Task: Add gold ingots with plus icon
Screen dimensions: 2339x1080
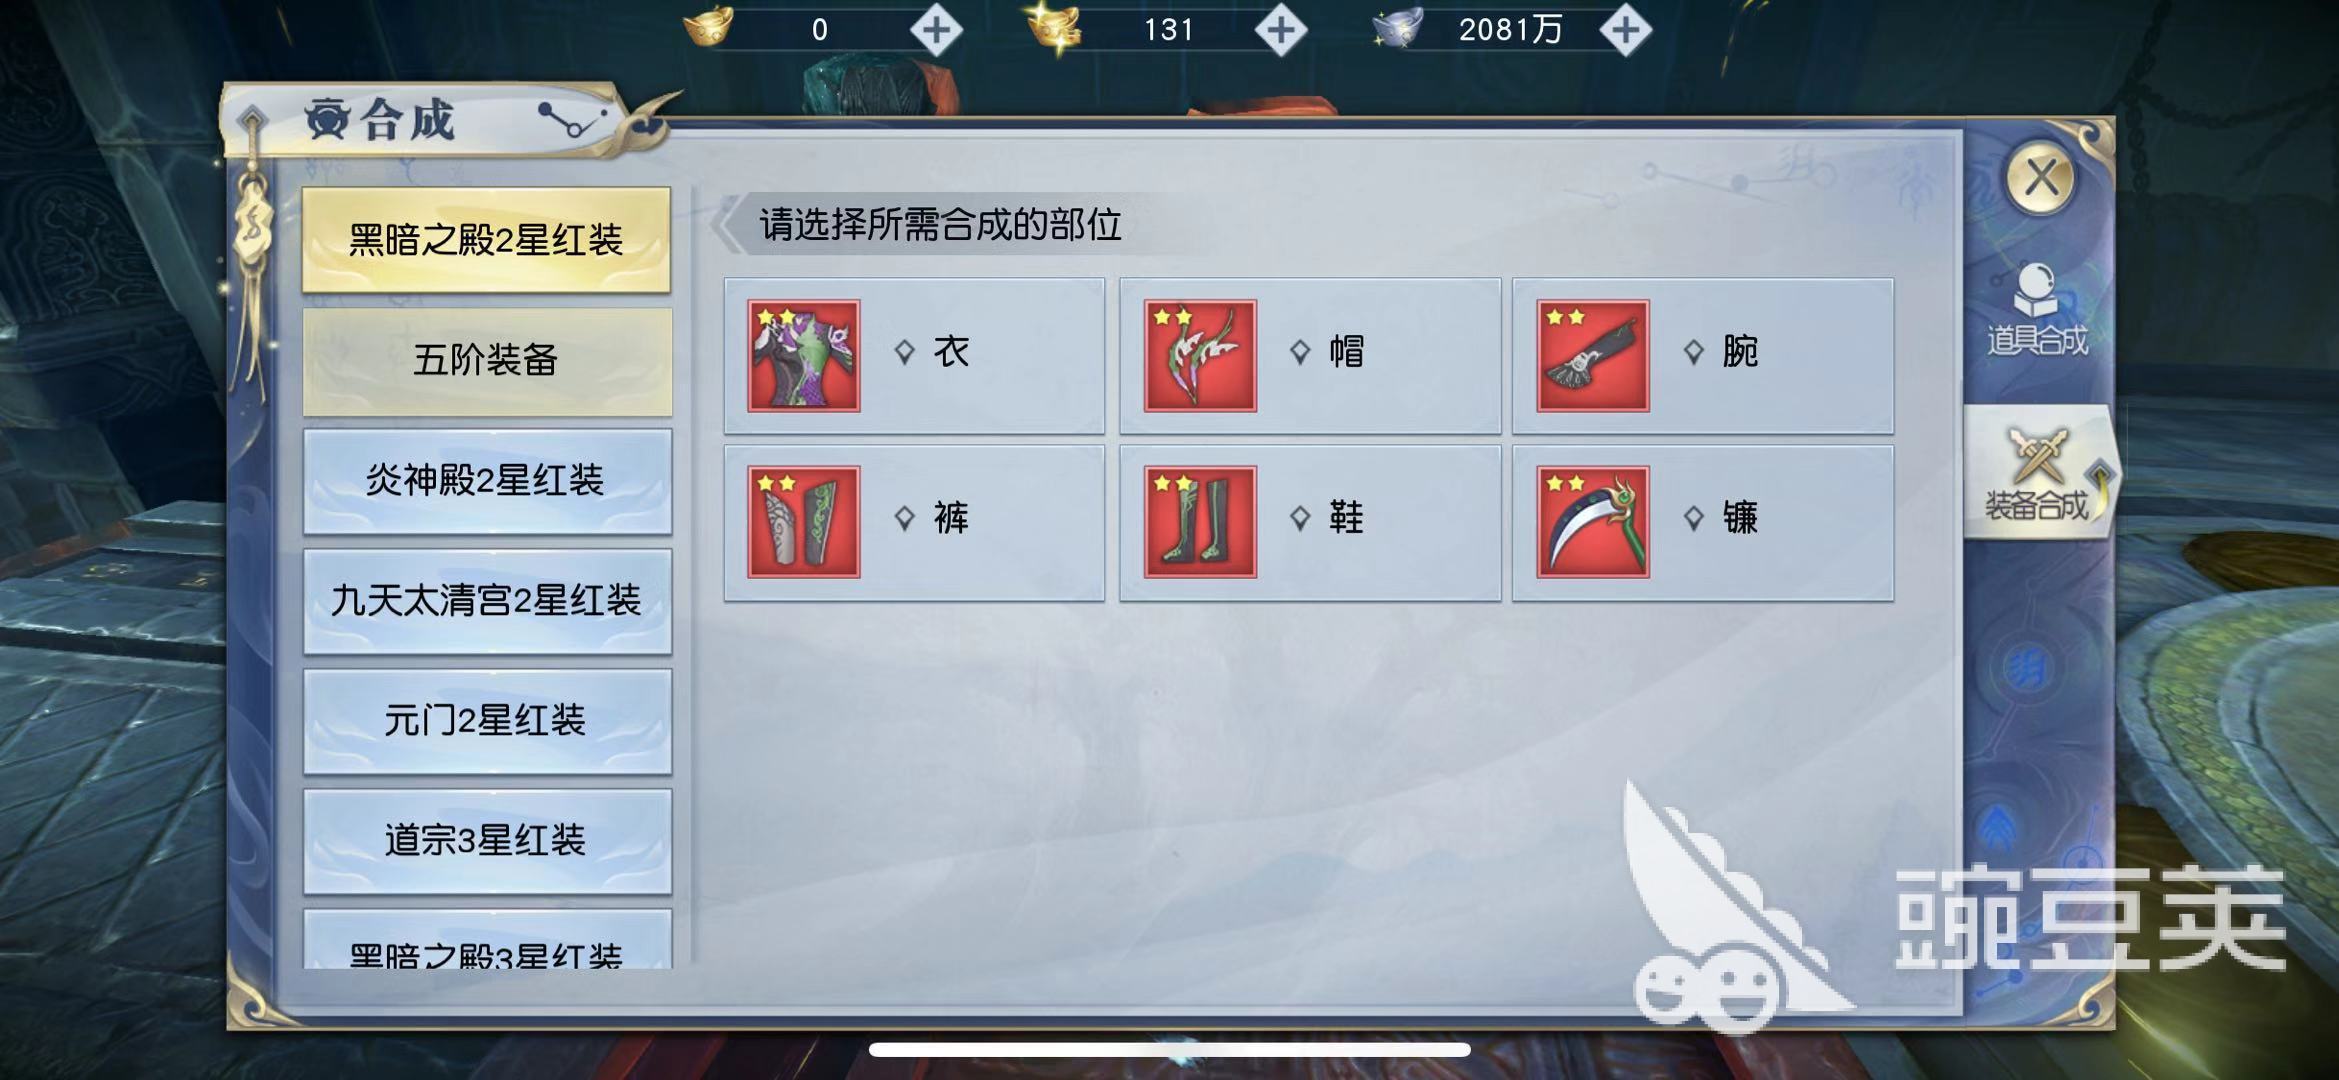Action: (936, 30)
